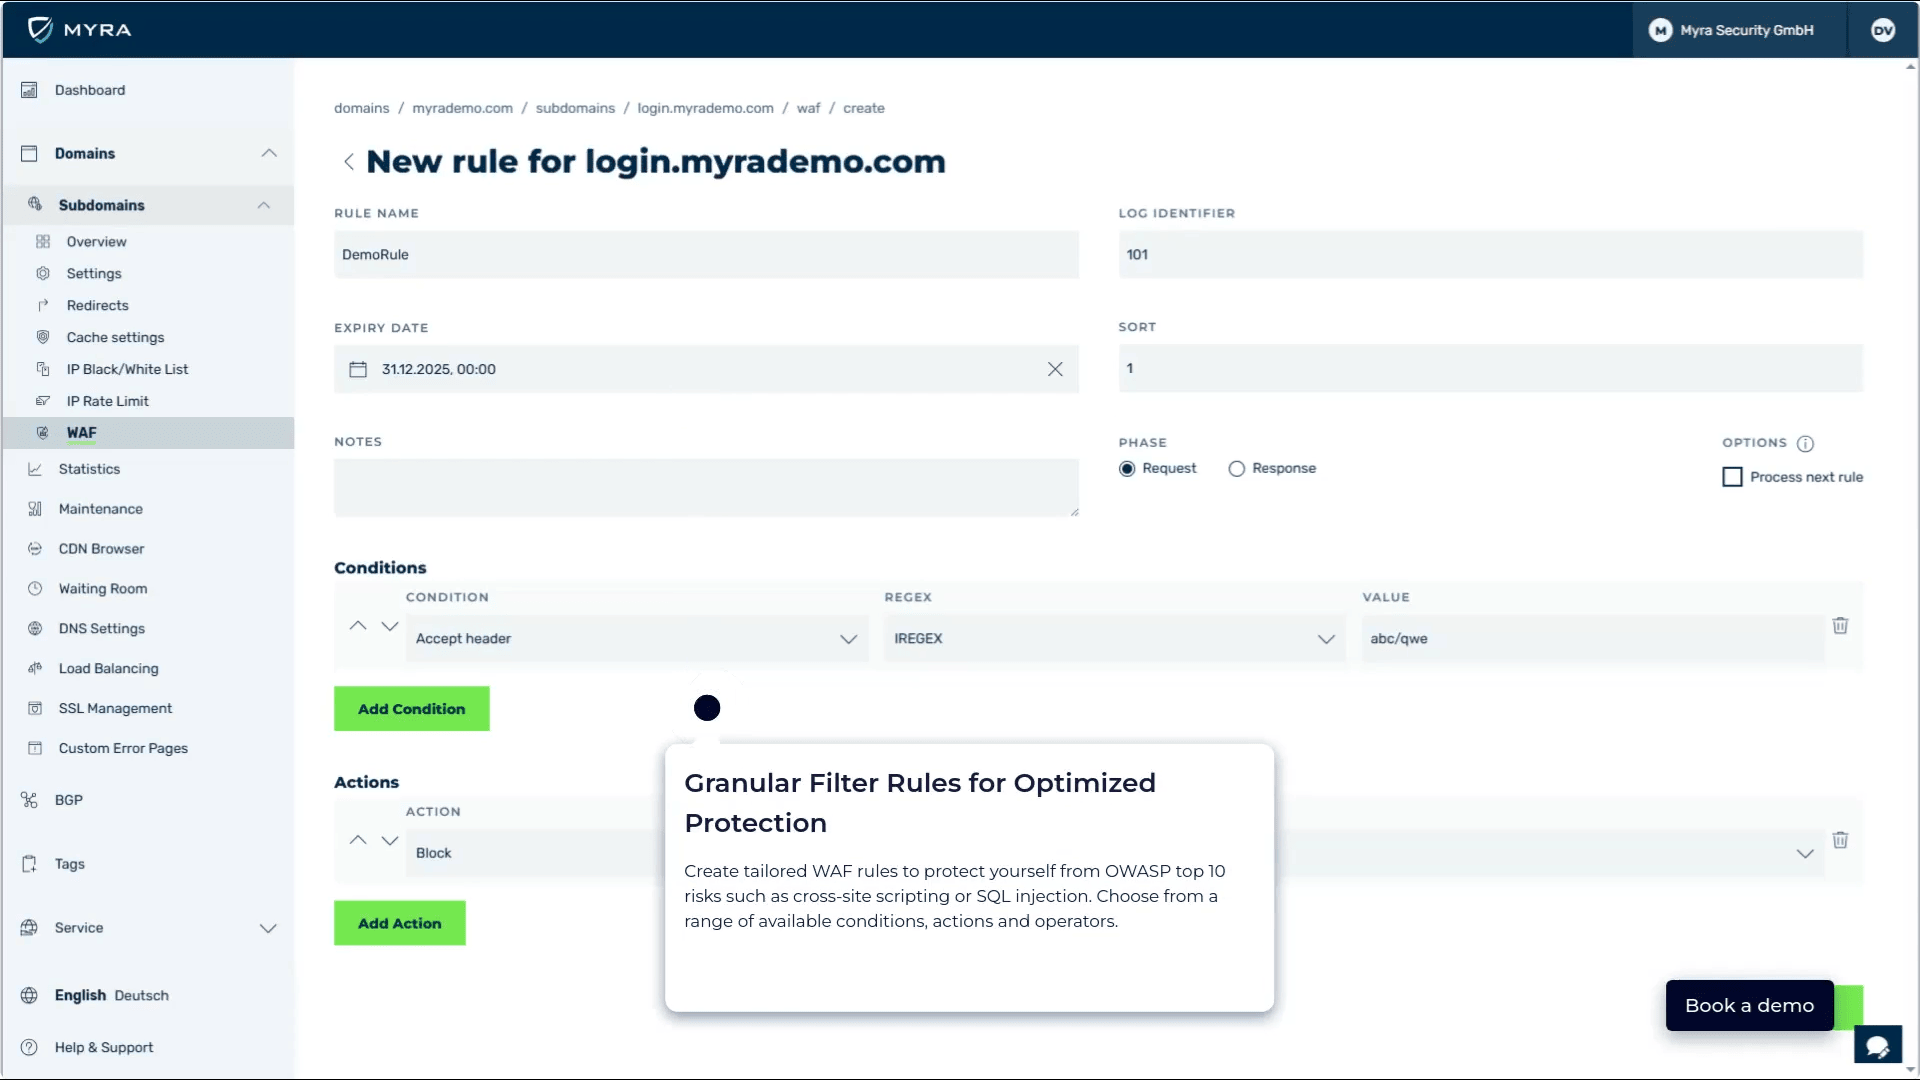1920x1080 pixels.
Task: Open the Cache settings section
Action: click(x=115, y=337)
